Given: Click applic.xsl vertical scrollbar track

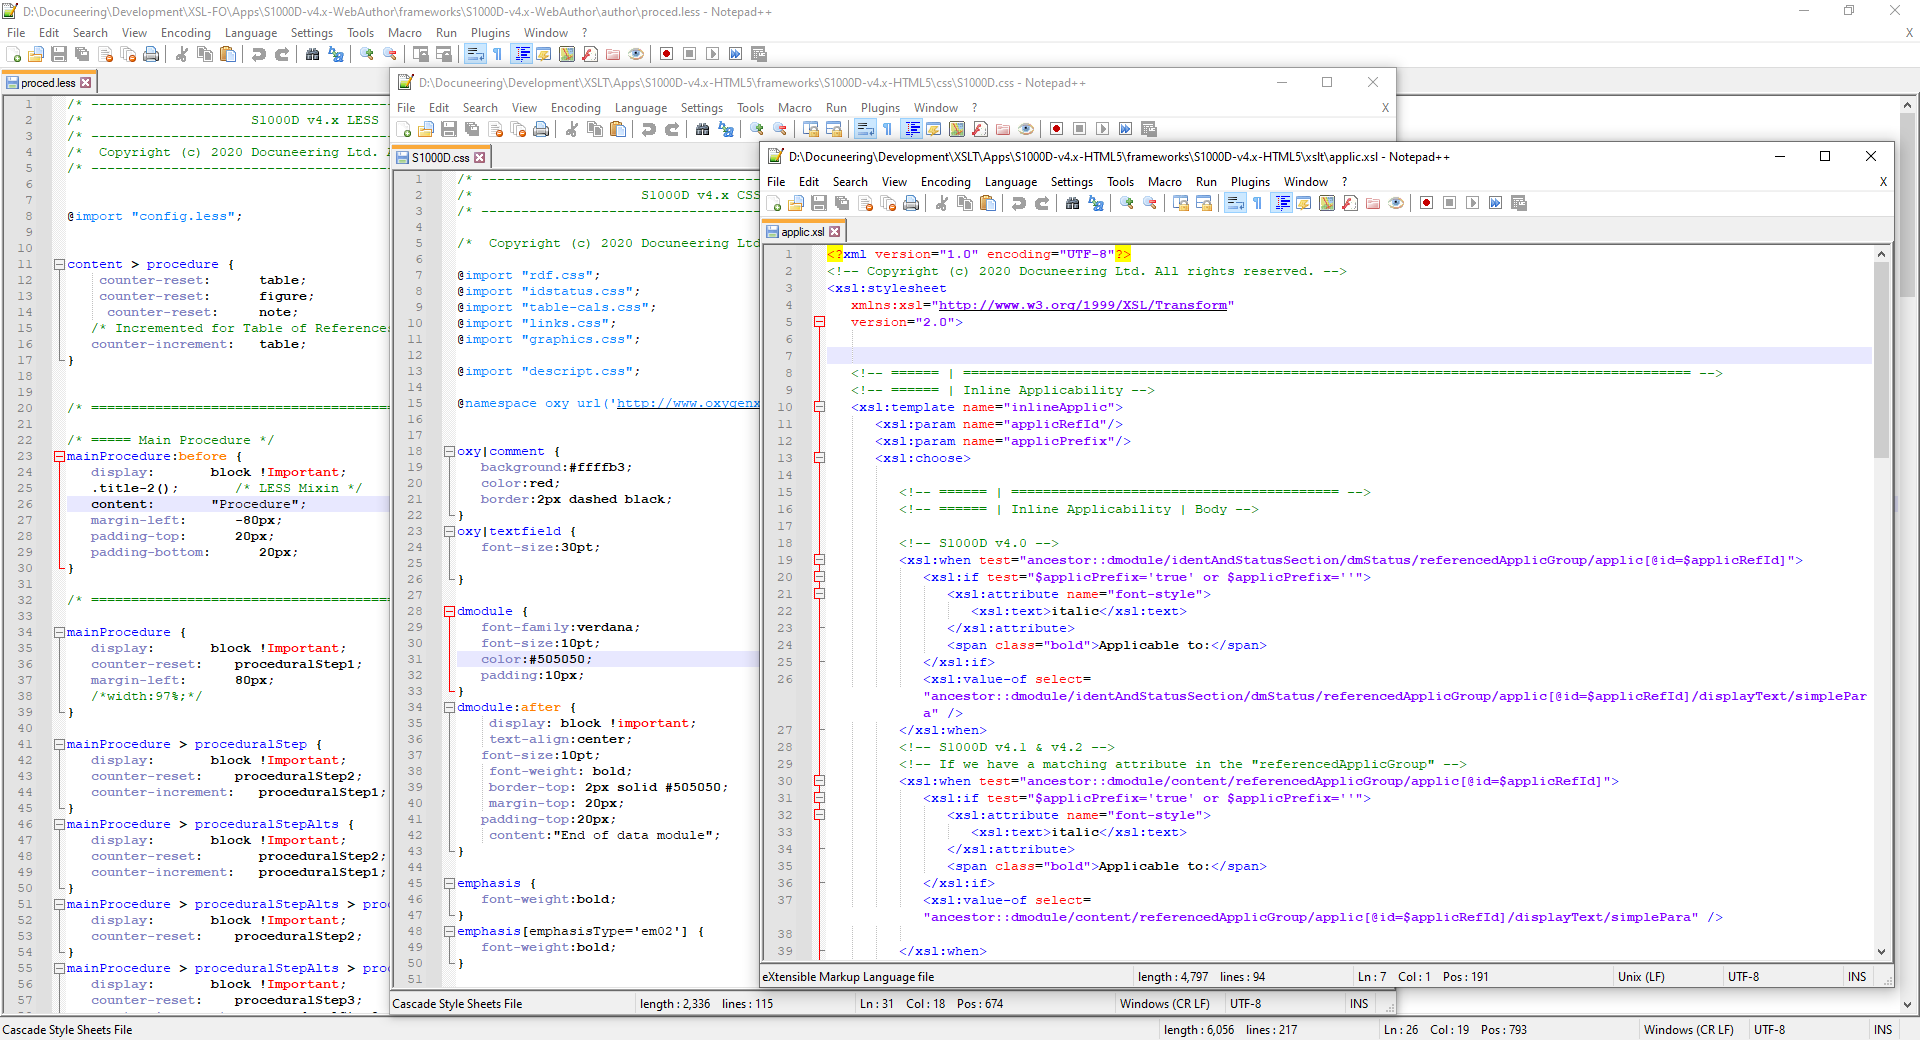Looking at the screenshot, I should tap(1881, 700).
